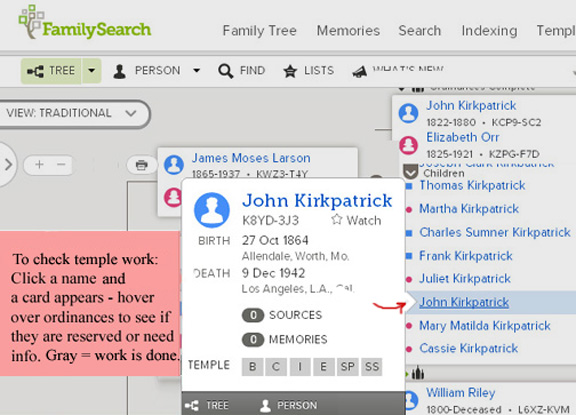
Task: Click John Kirkpatrick title in card
Action: 317,201
